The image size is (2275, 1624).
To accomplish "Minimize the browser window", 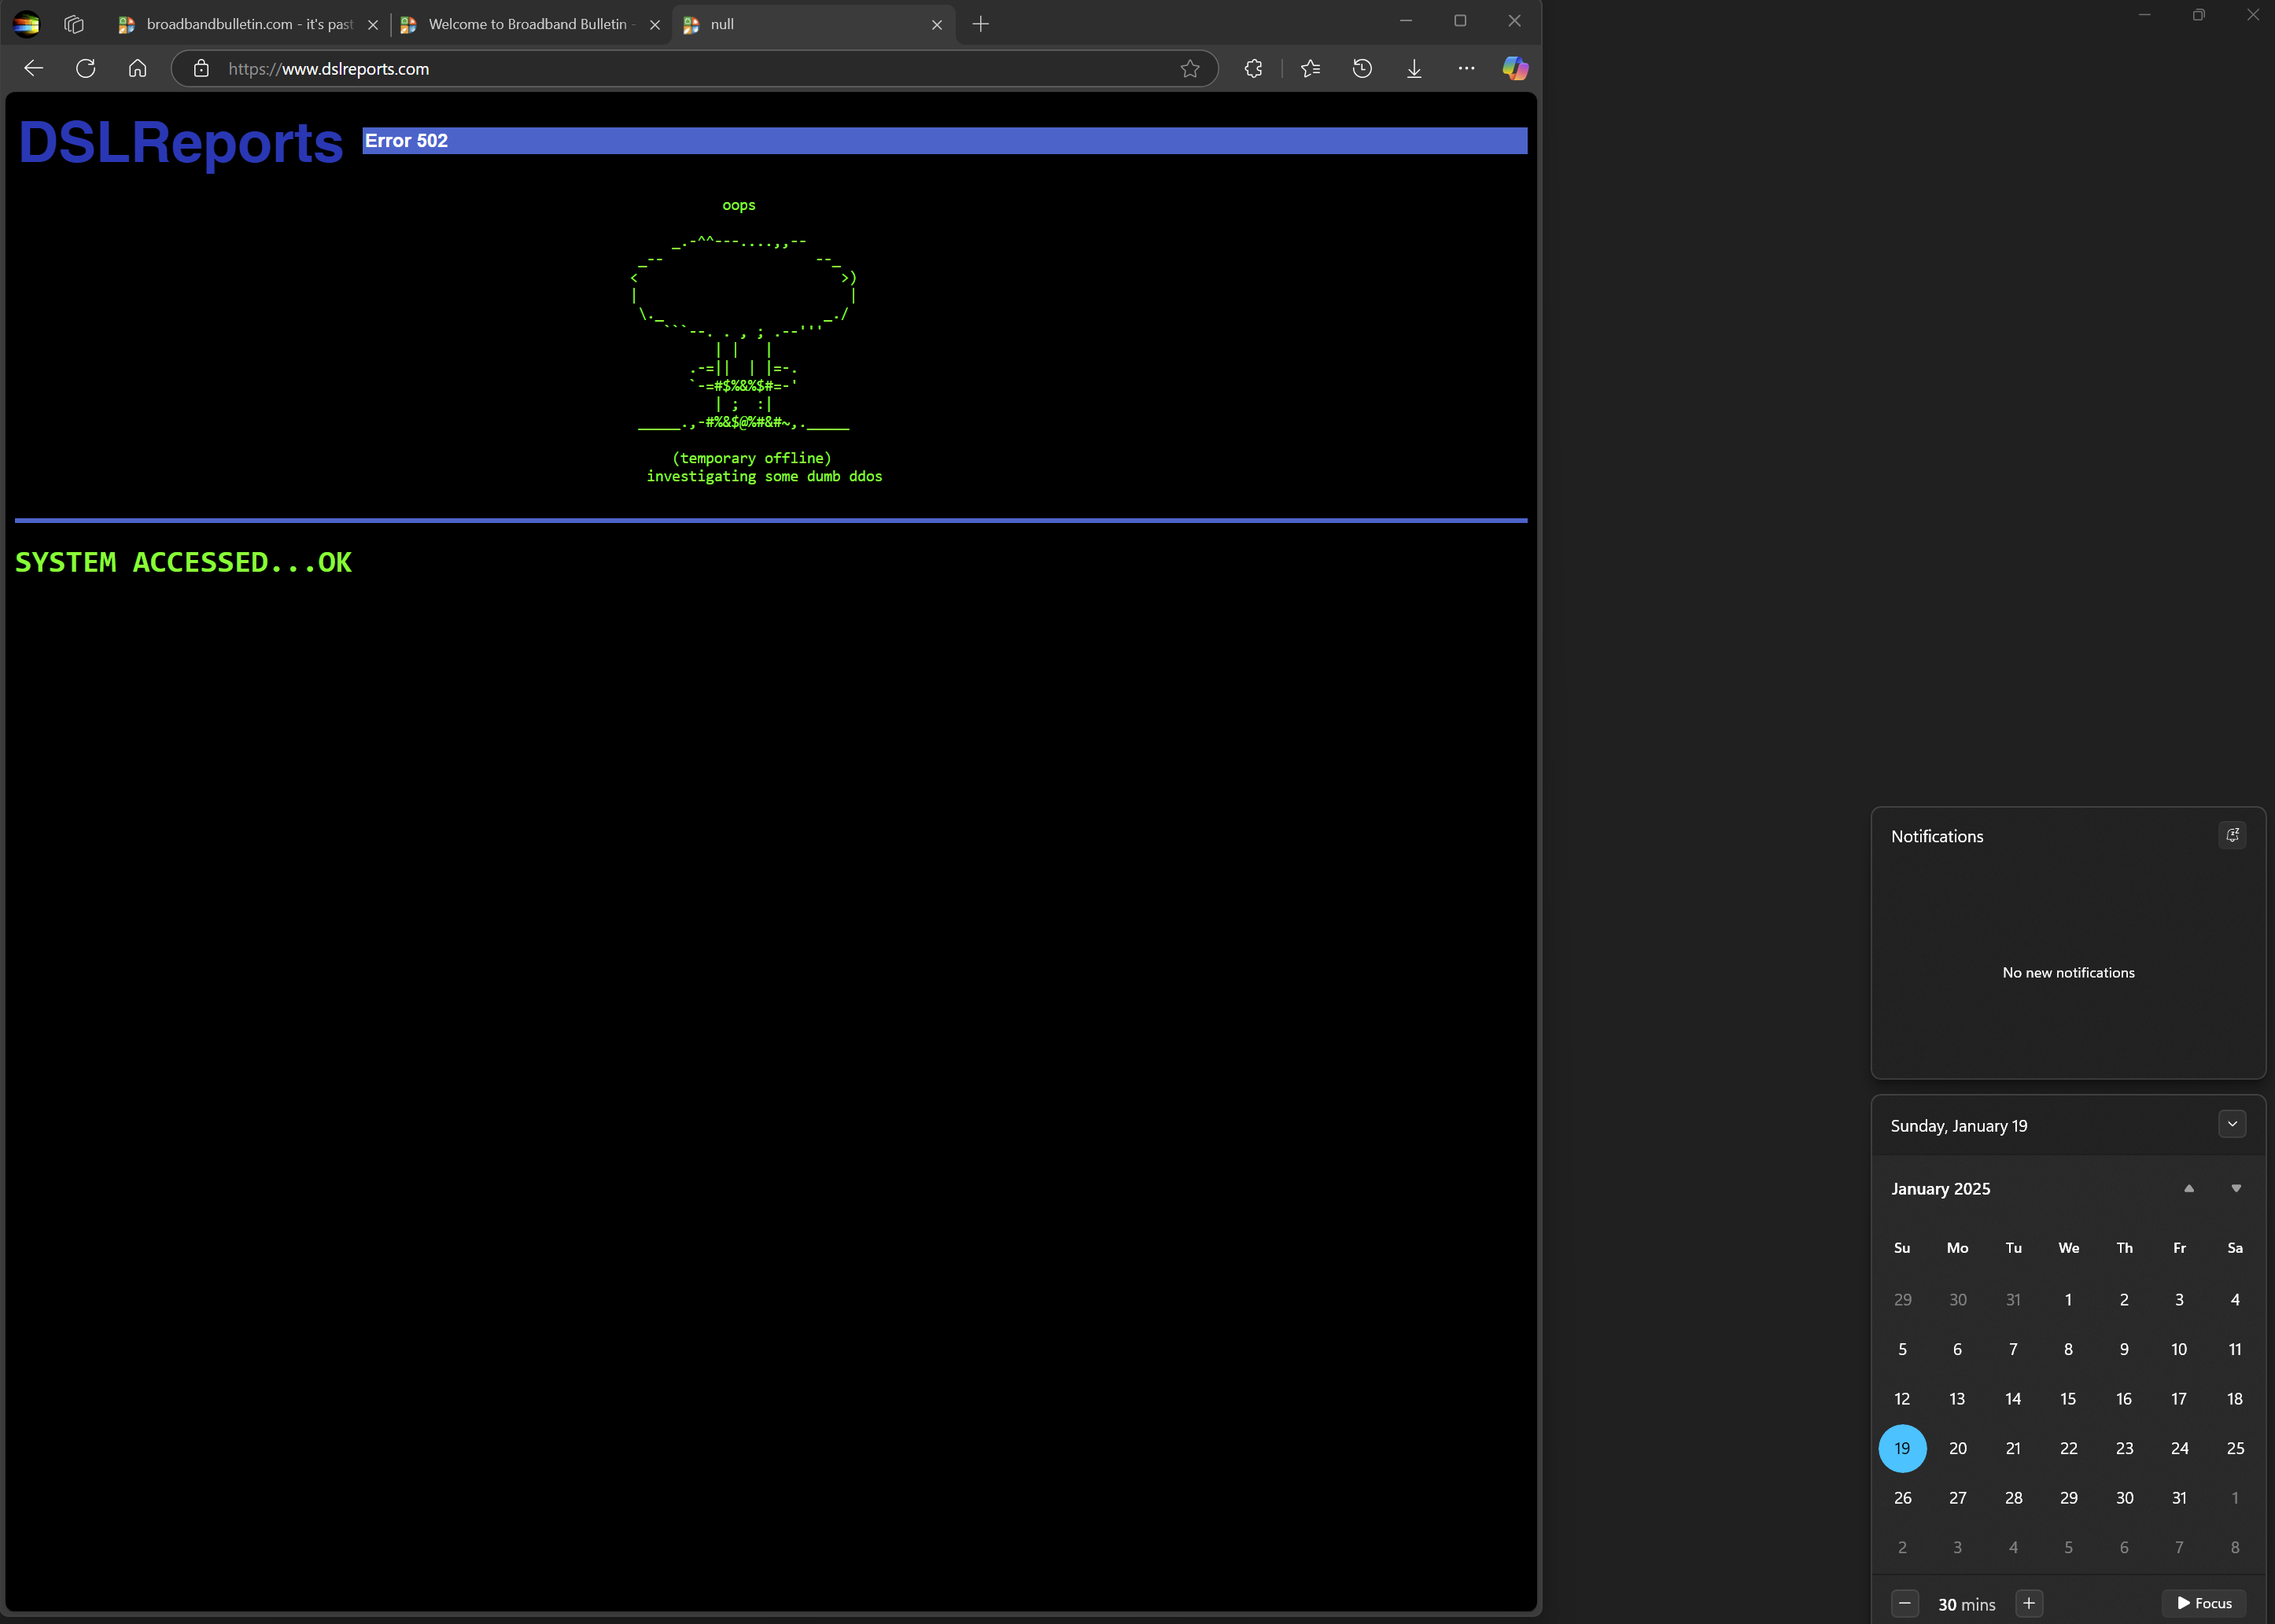I will click(1405, 21).
